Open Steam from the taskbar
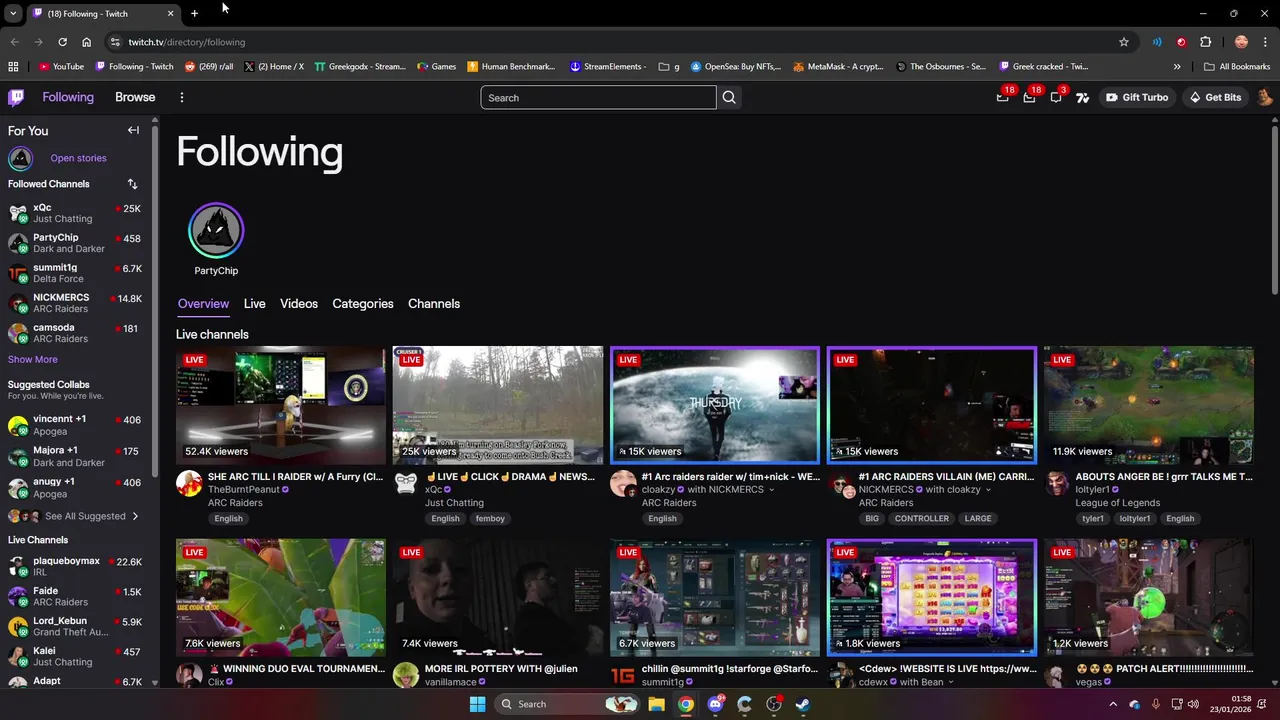 point(803,704)
